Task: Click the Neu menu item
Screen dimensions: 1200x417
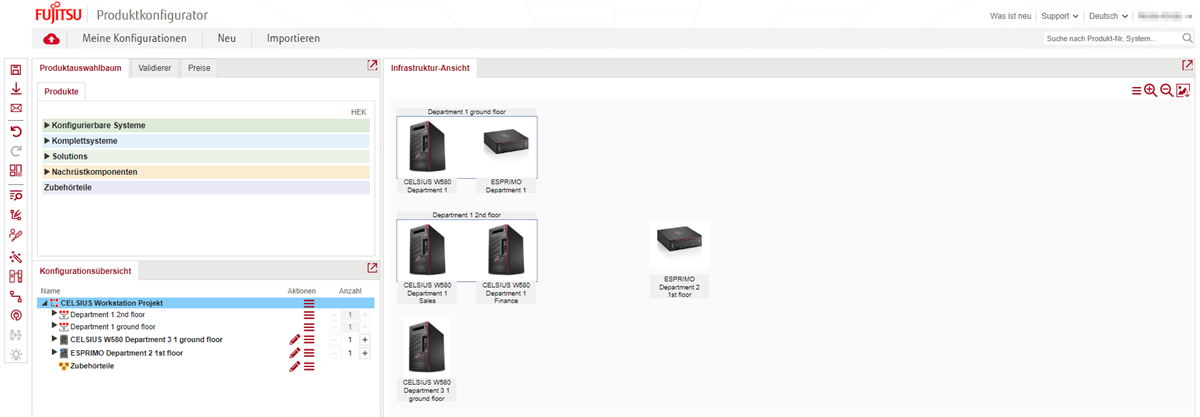Action: (227, 39)
